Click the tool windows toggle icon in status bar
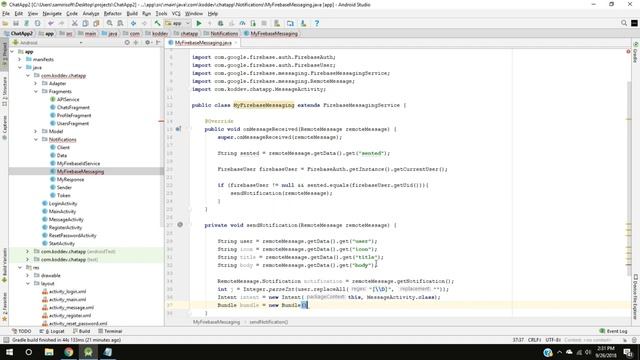The image size is (640, 360). point(6,340)
